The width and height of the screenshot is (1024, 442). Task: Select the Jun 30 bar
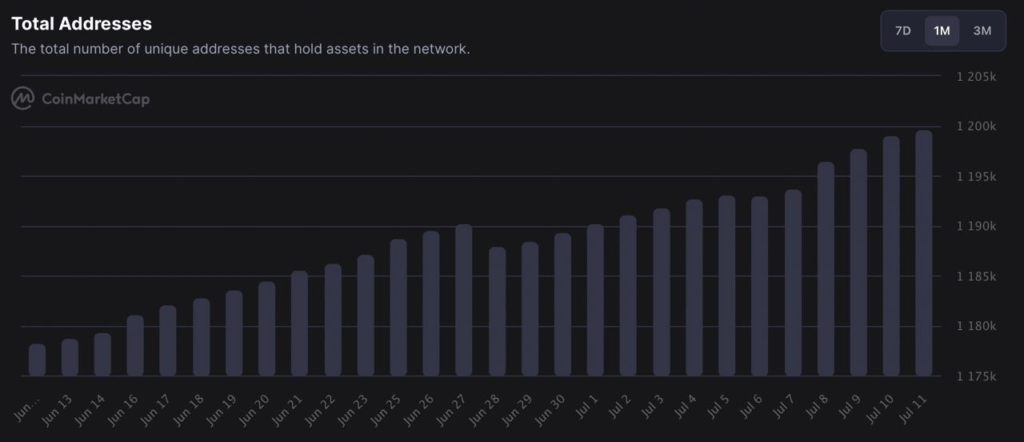(563, 305)
